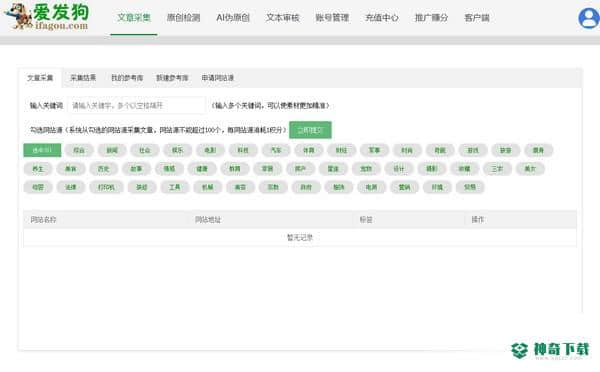Go to 原创检测 in top navigation

click(x=183, y=18)
